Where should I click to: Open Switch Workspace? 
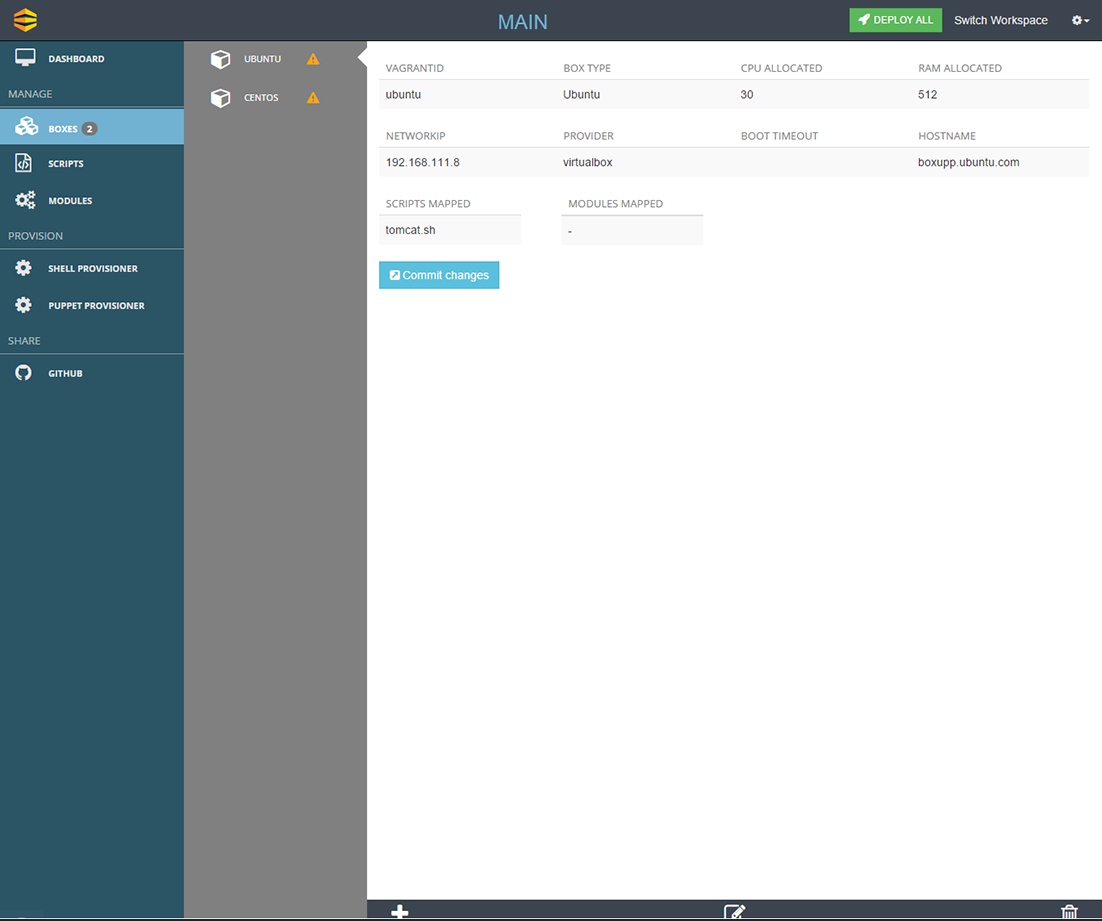(x=1000, y=20)
